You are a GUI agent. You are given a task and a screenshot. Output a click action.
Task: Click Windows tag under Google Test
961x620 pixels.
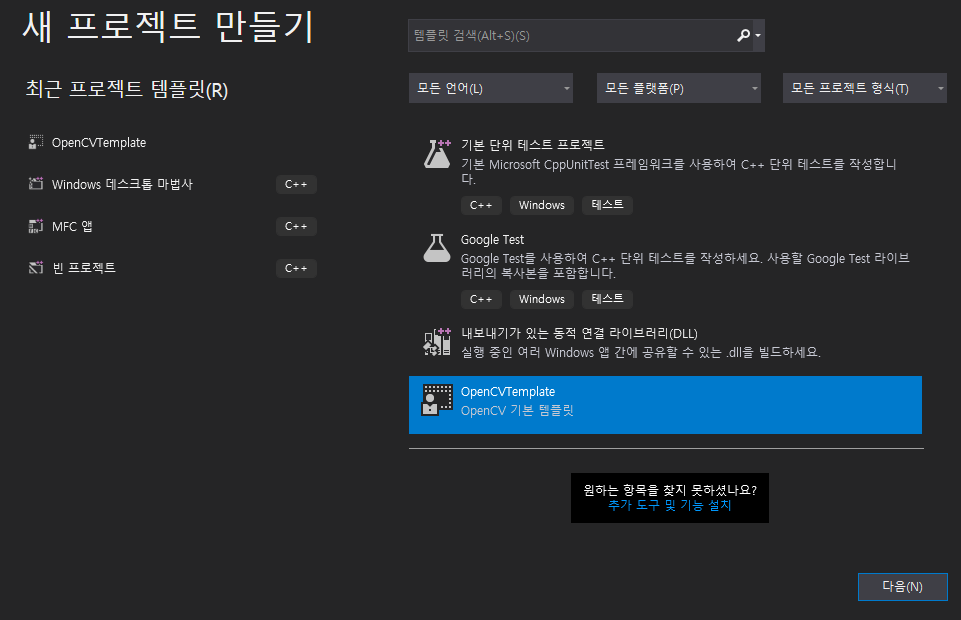[542, 299]
